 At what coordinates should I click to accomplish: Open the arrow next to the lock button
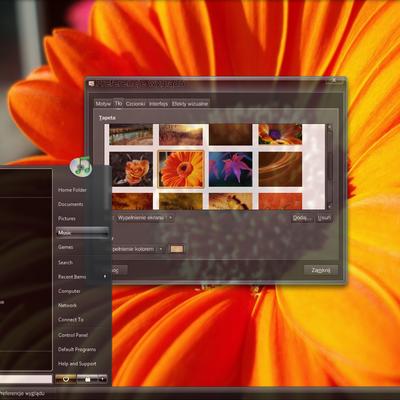pyautogui.click(x=103, y=379)
